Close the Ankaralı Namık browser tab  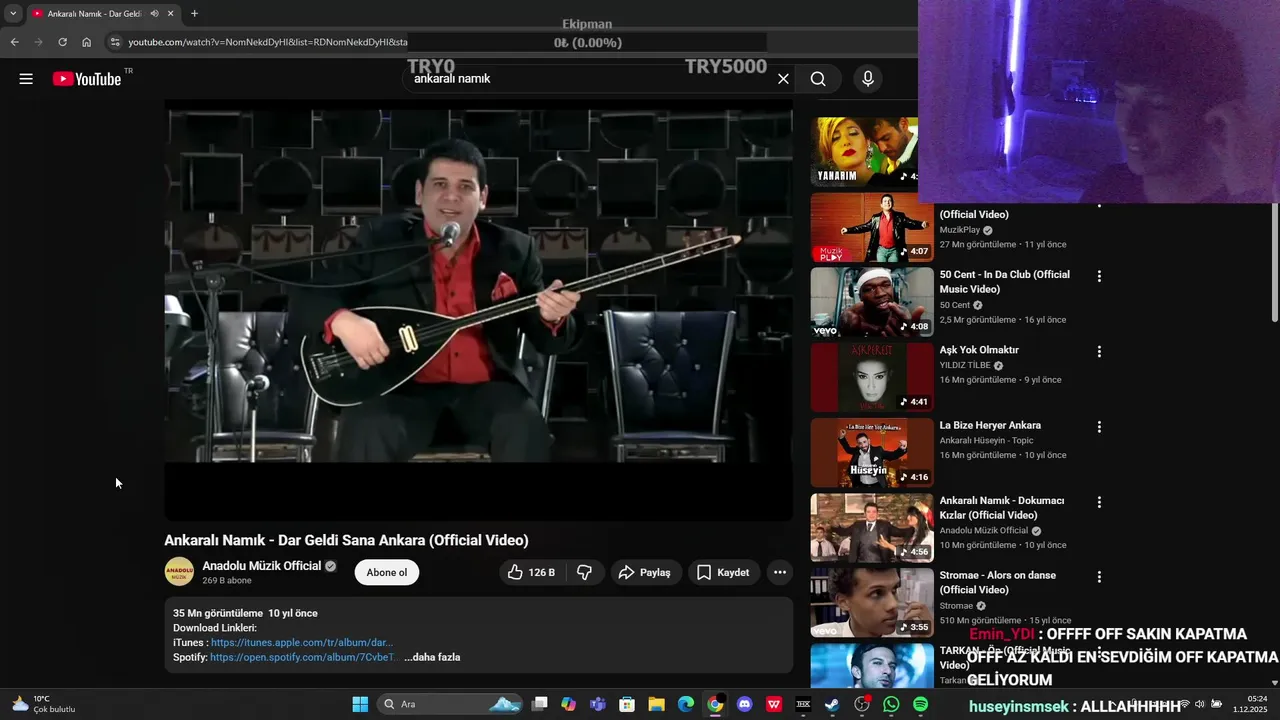point(171,14)
